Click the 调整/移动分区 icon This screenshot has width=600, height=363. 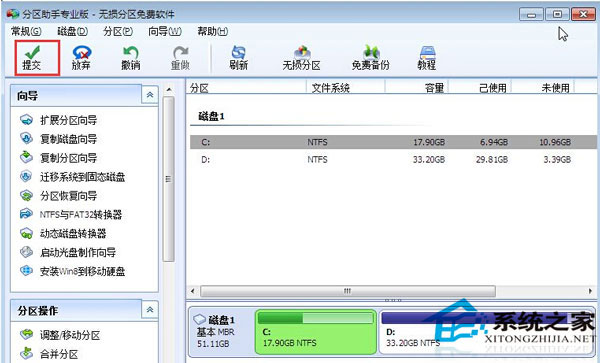point(26,335)
